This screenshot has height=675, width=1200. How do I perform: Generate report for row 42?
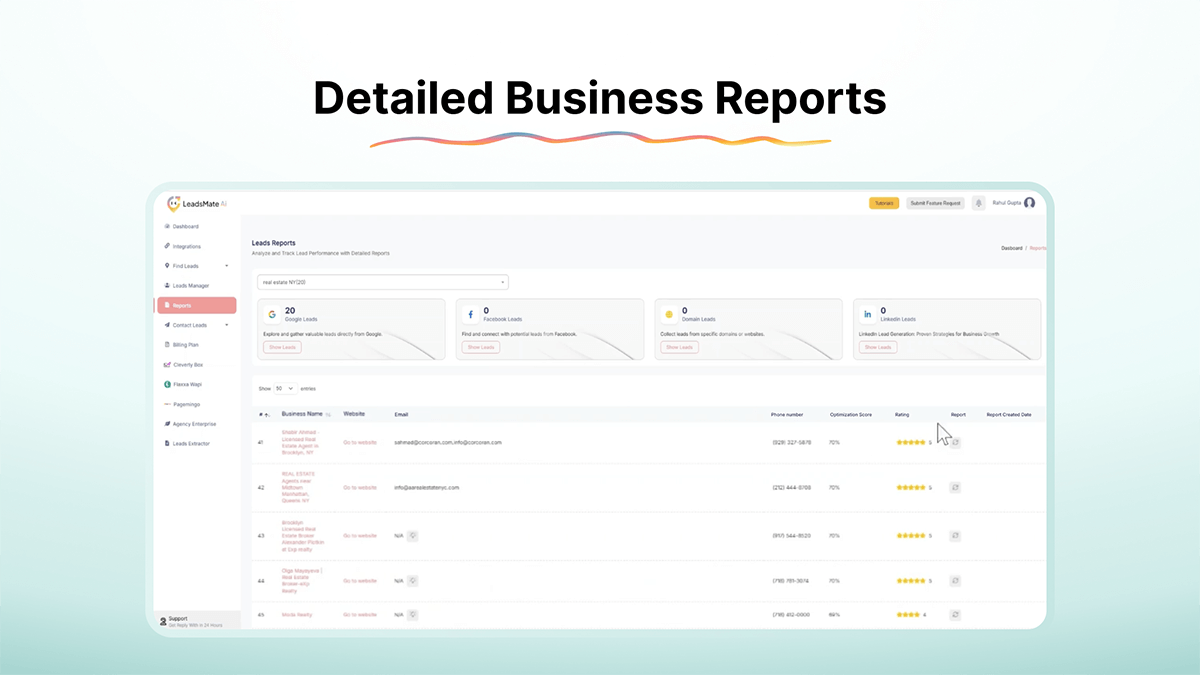[x=955, y=488]
